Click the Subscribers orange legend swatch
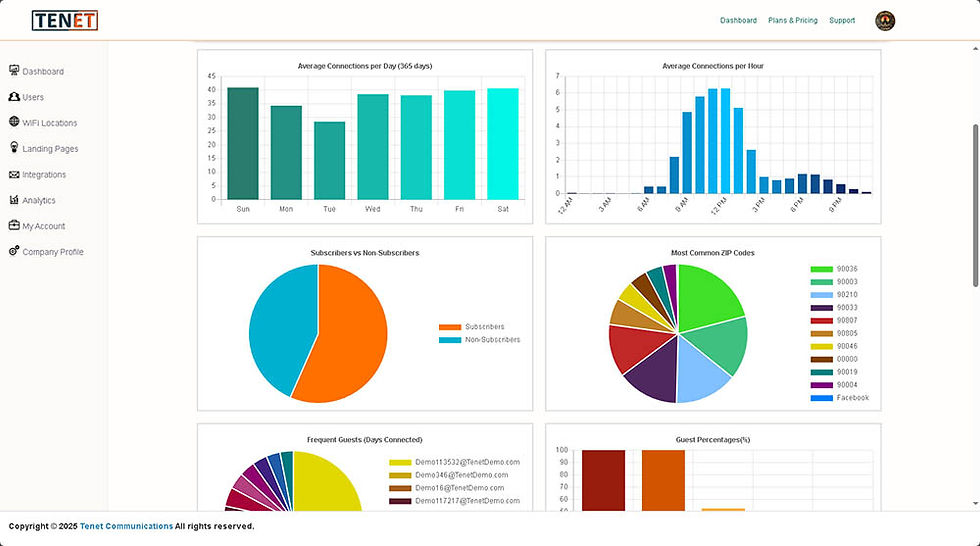 tap(450, 327)
